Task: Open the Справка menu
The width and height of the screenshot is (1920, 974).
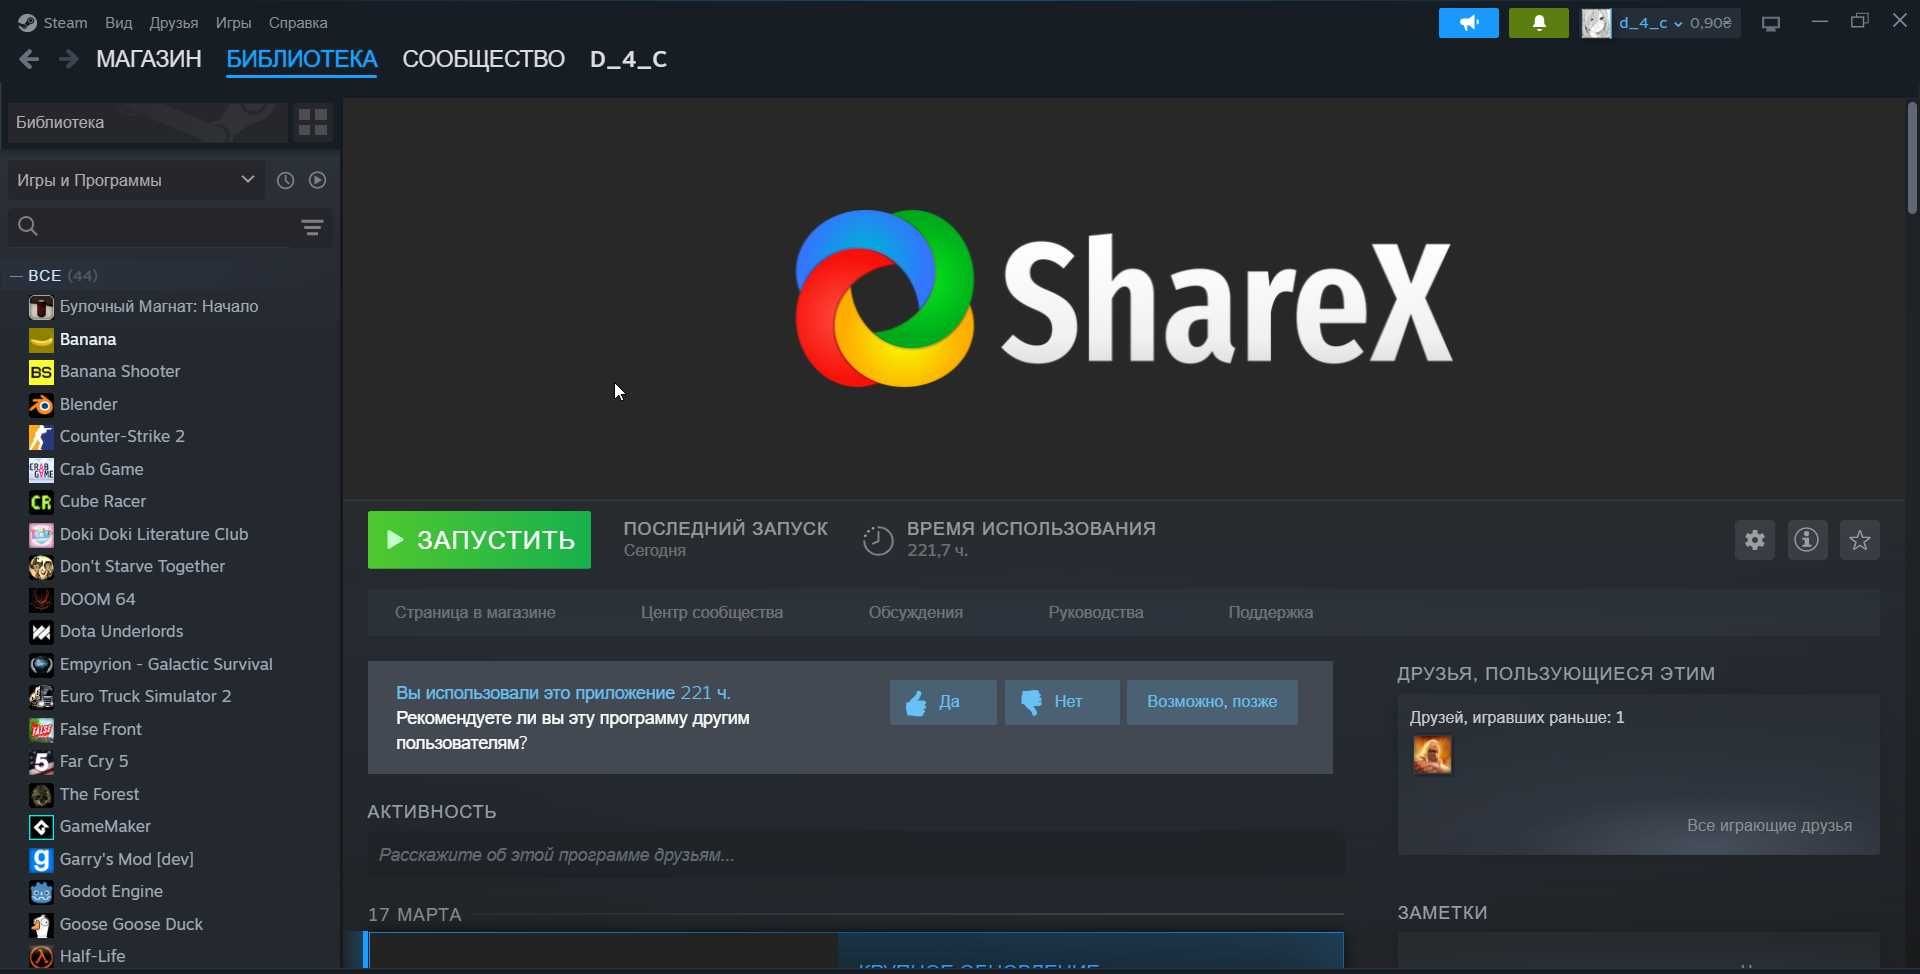Action: click(x=298, y=22)
